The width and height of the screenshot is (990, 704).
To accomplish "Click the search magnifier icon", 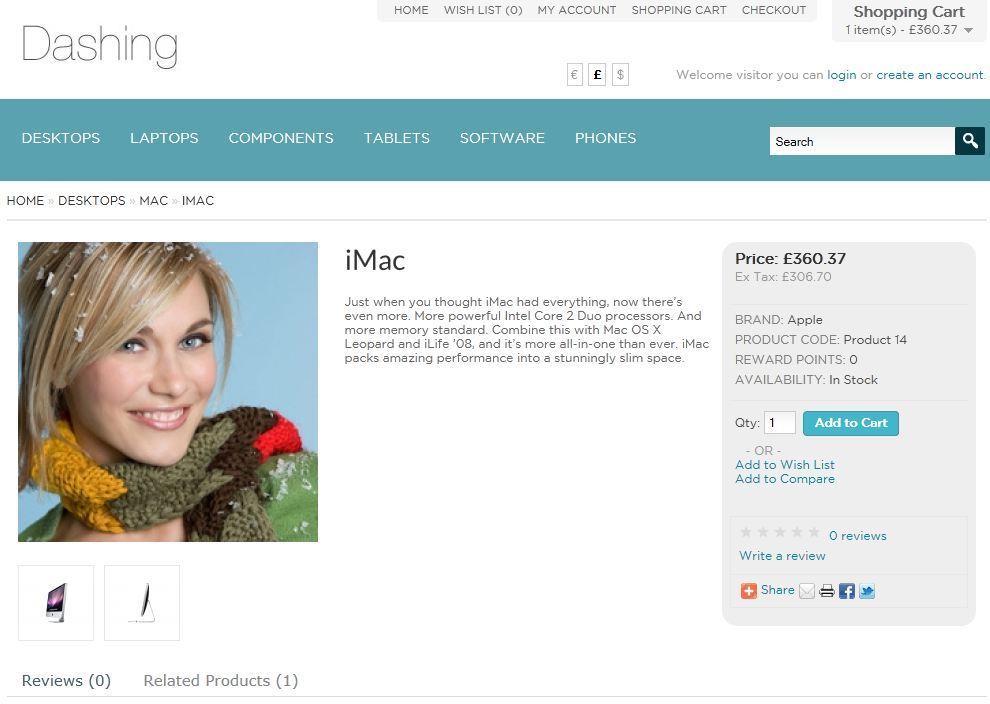I will click(970, 141).
